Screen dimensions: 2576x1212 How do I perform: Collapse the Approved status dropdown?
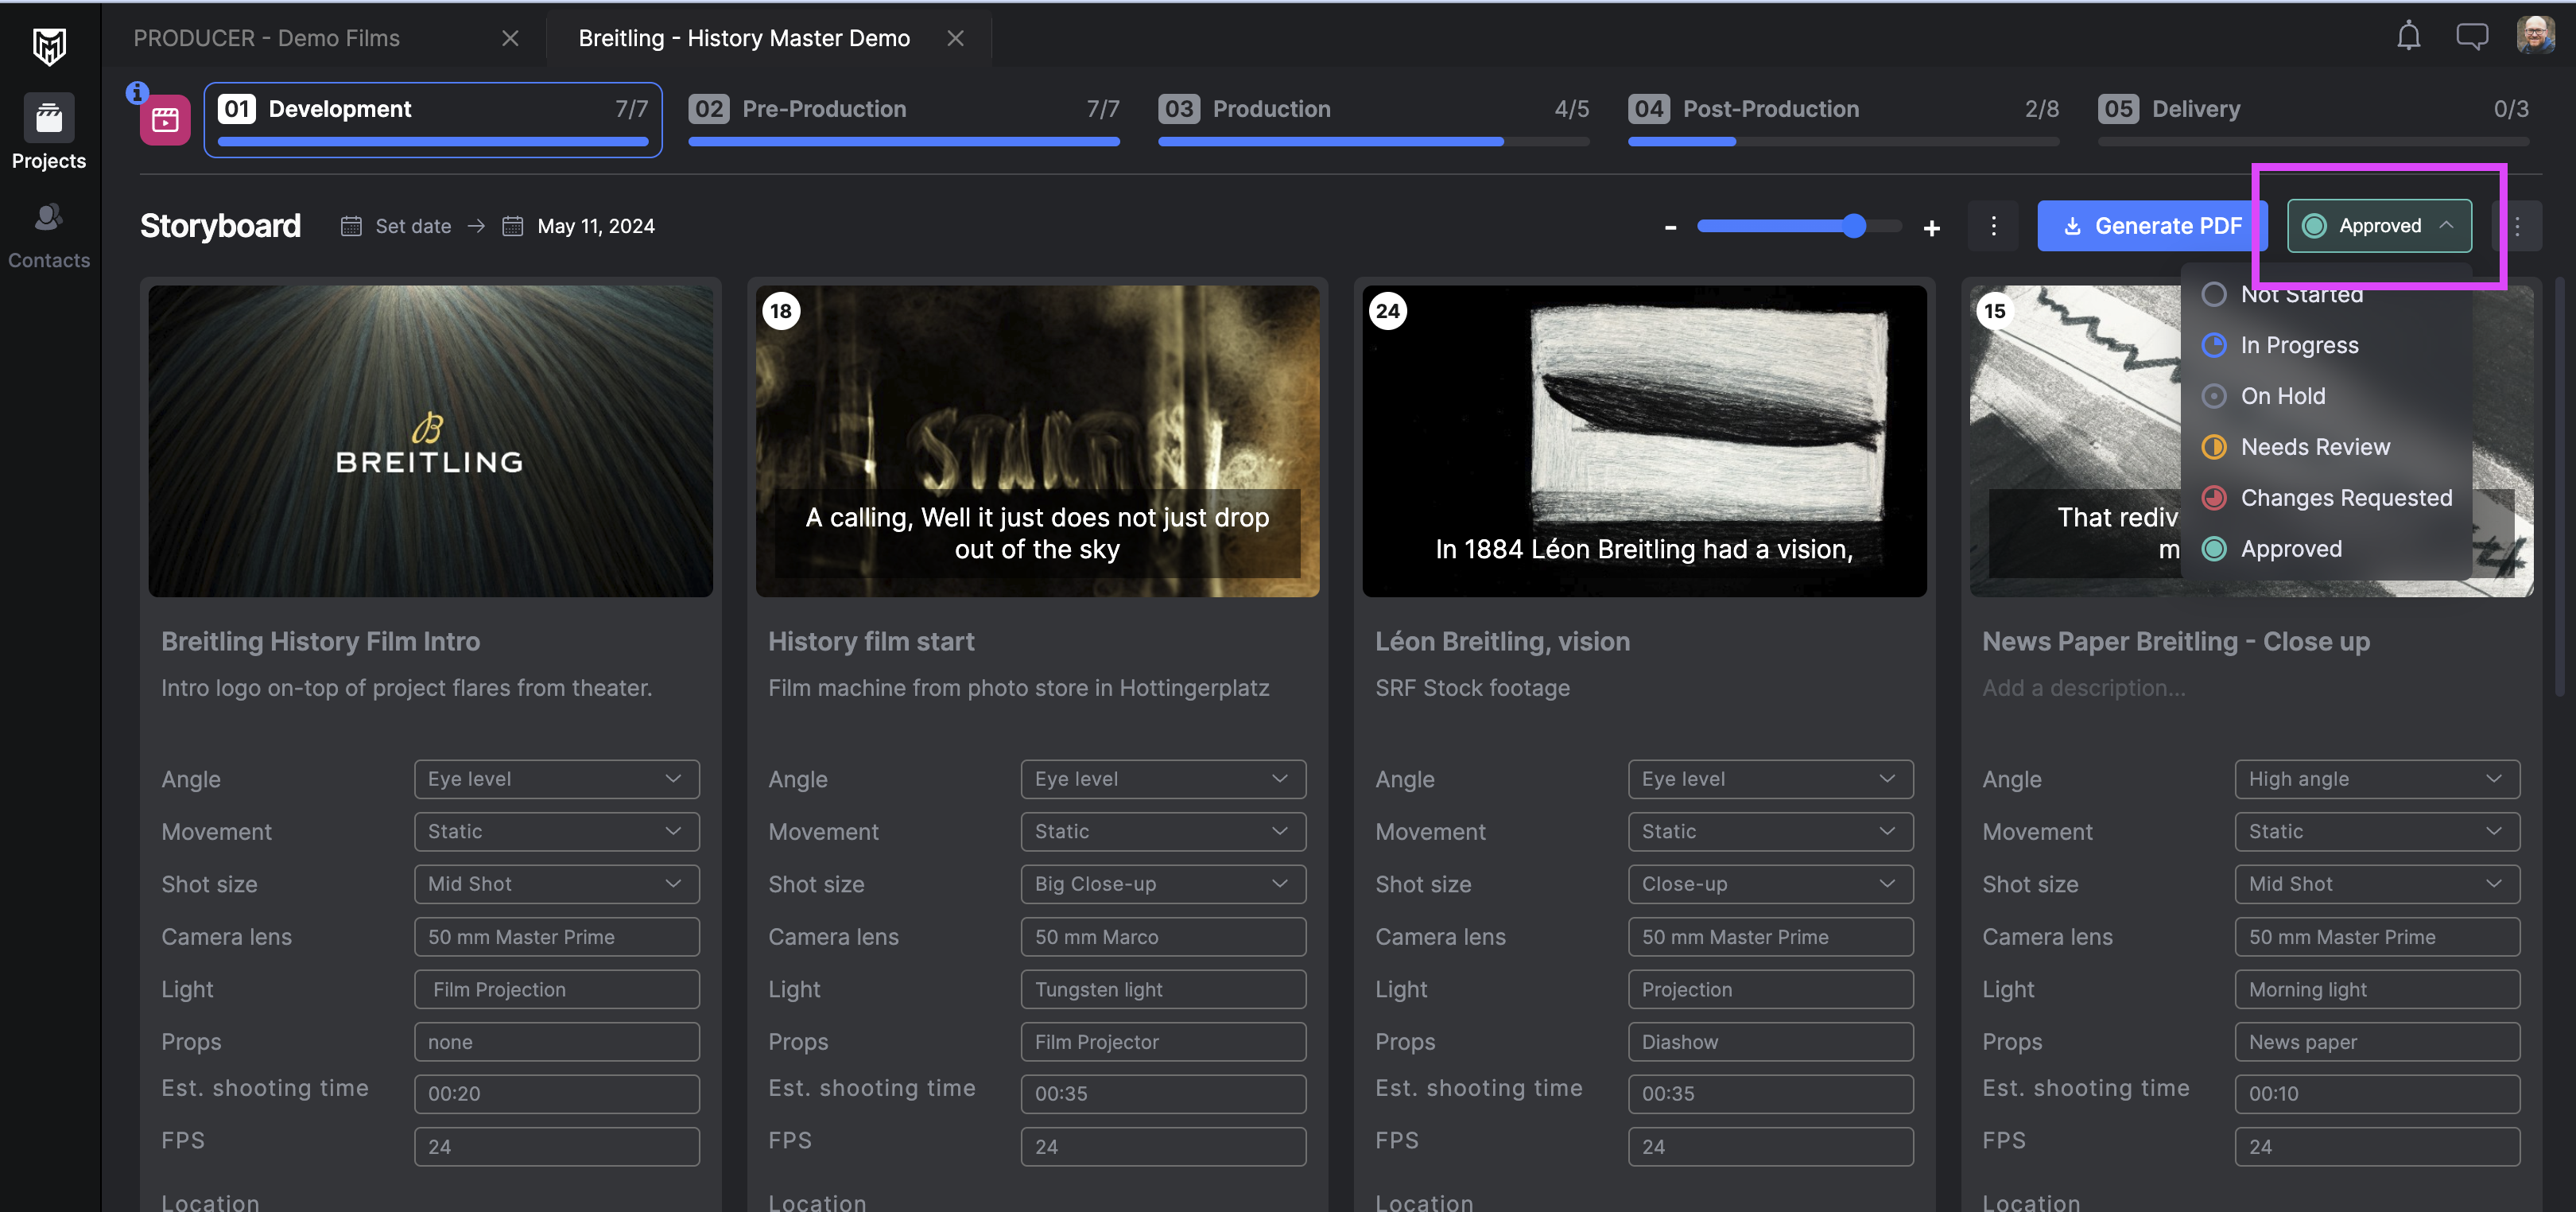(2379, 226)
